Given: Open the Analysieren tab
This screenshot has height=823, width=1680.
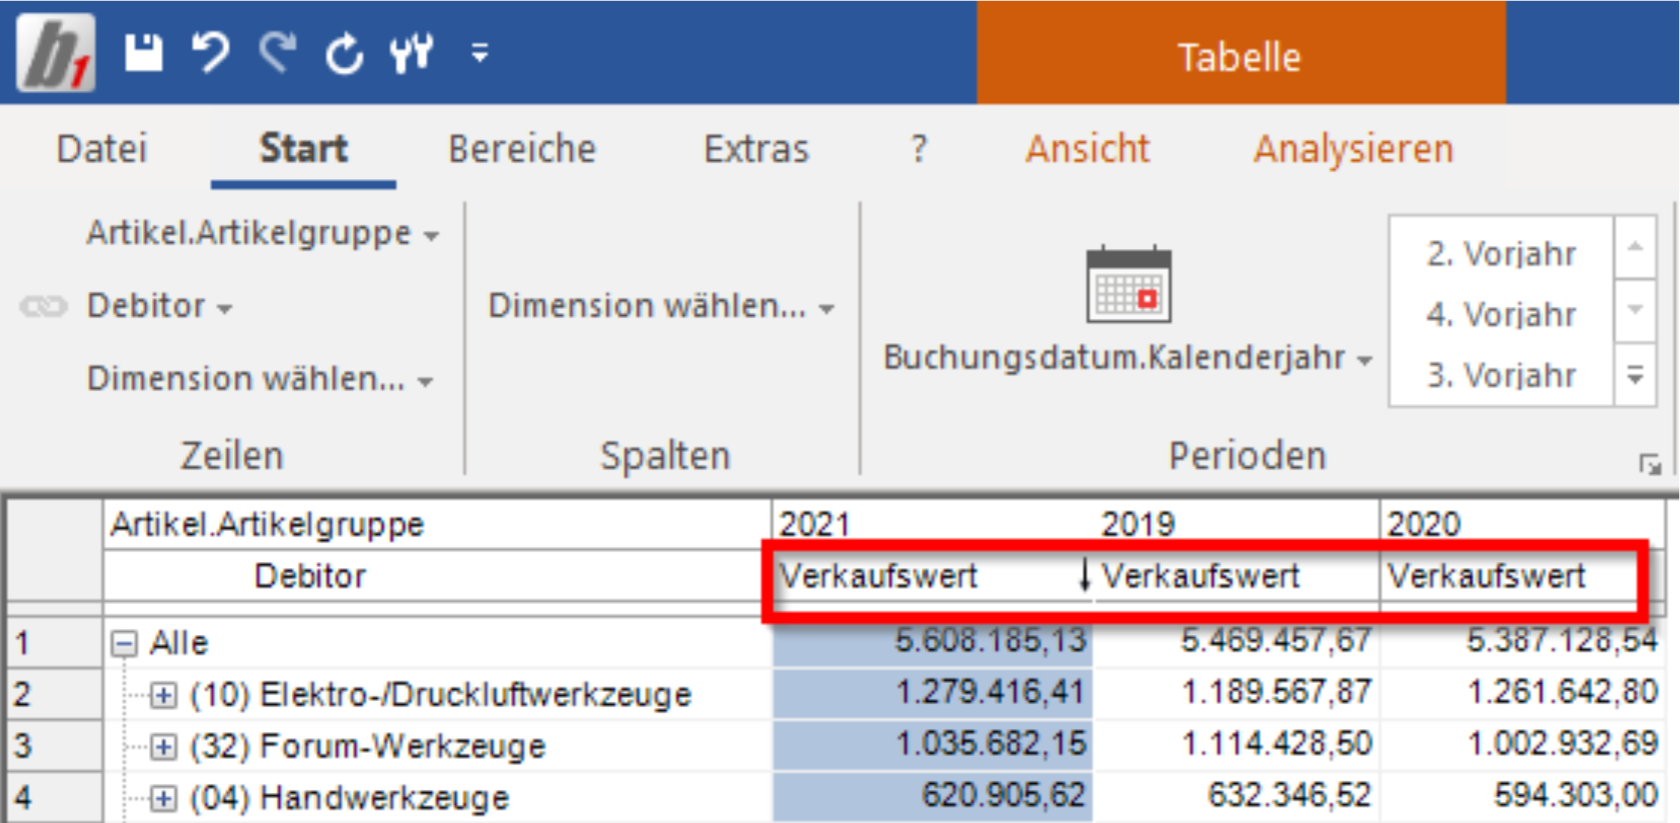Looking at the screenshot, I should pyautogui.click(x=1354, y=149).
